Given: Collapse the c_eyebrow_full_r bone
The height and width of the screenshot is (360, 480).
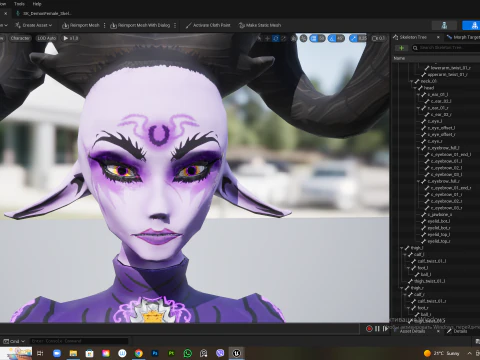Looking at the screenshot, I should tap(419, 181).
